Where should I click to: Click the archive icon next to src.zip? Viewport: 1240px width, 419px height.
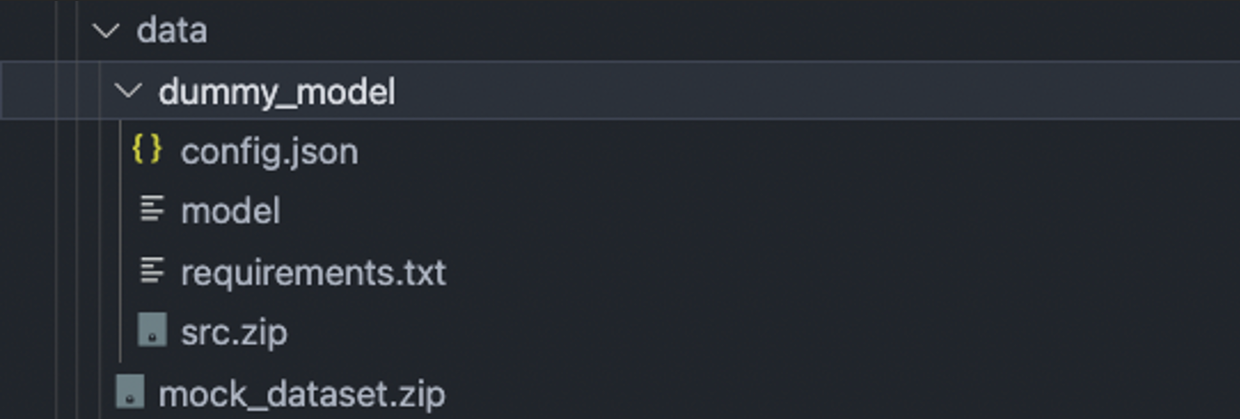point(152,331)
